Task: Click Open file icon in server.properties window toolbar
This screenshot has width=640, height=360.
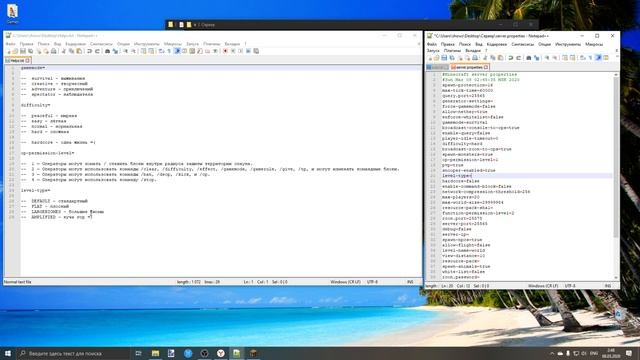Action: point(436,58)
